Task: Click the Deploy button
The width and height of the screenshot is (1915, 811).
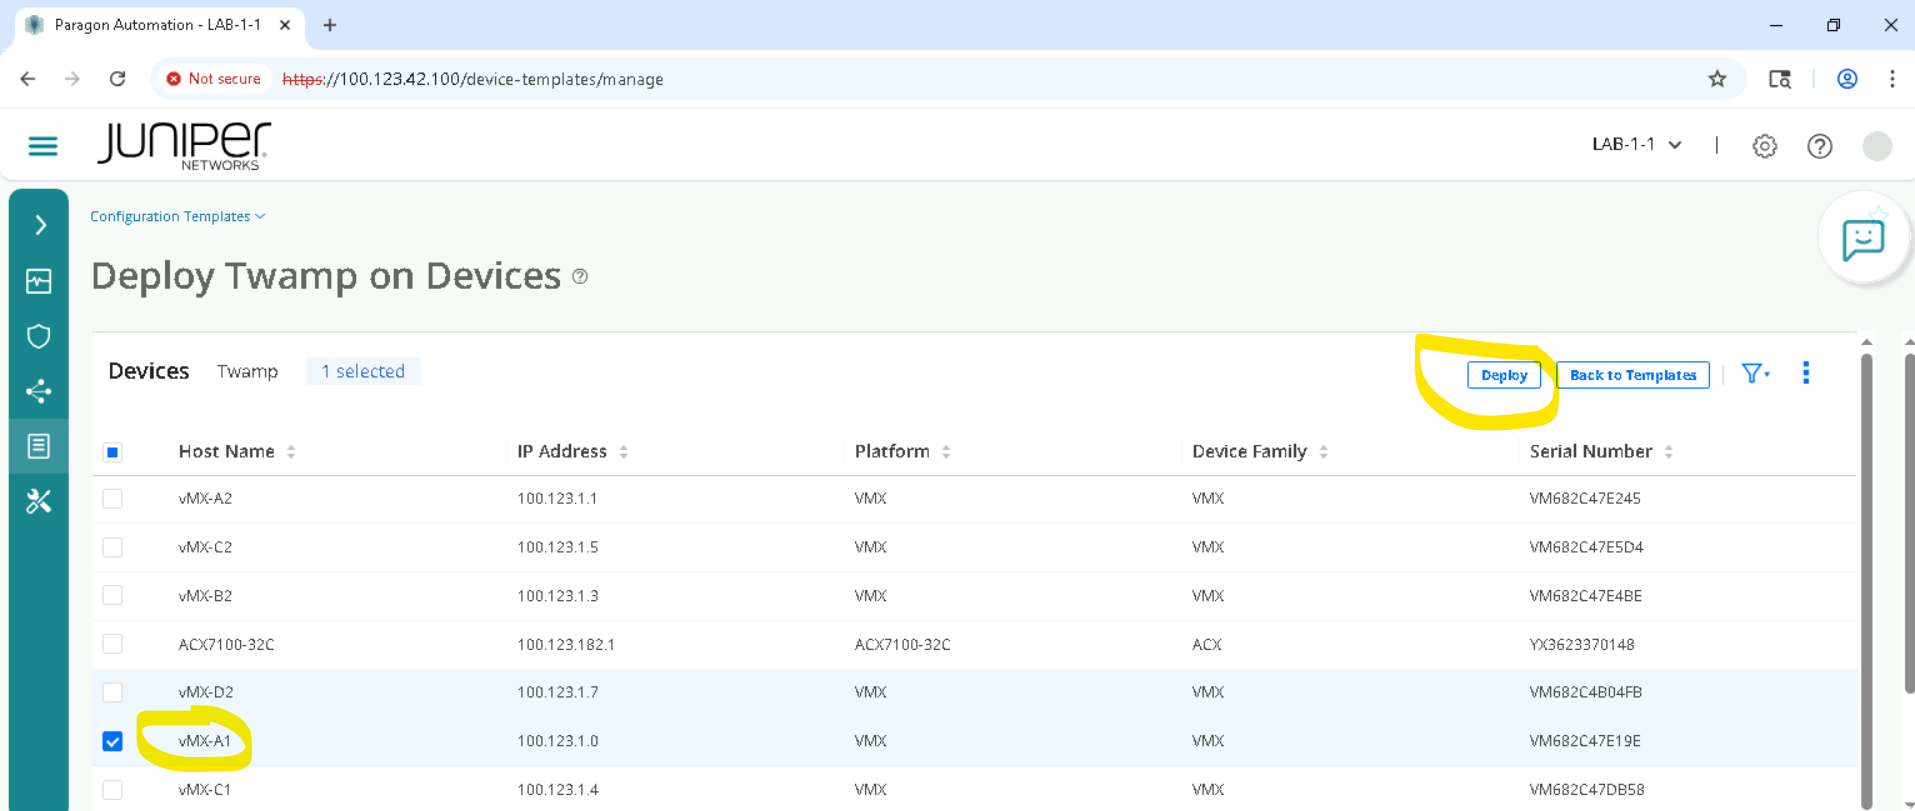Action: click(1503, 375)
